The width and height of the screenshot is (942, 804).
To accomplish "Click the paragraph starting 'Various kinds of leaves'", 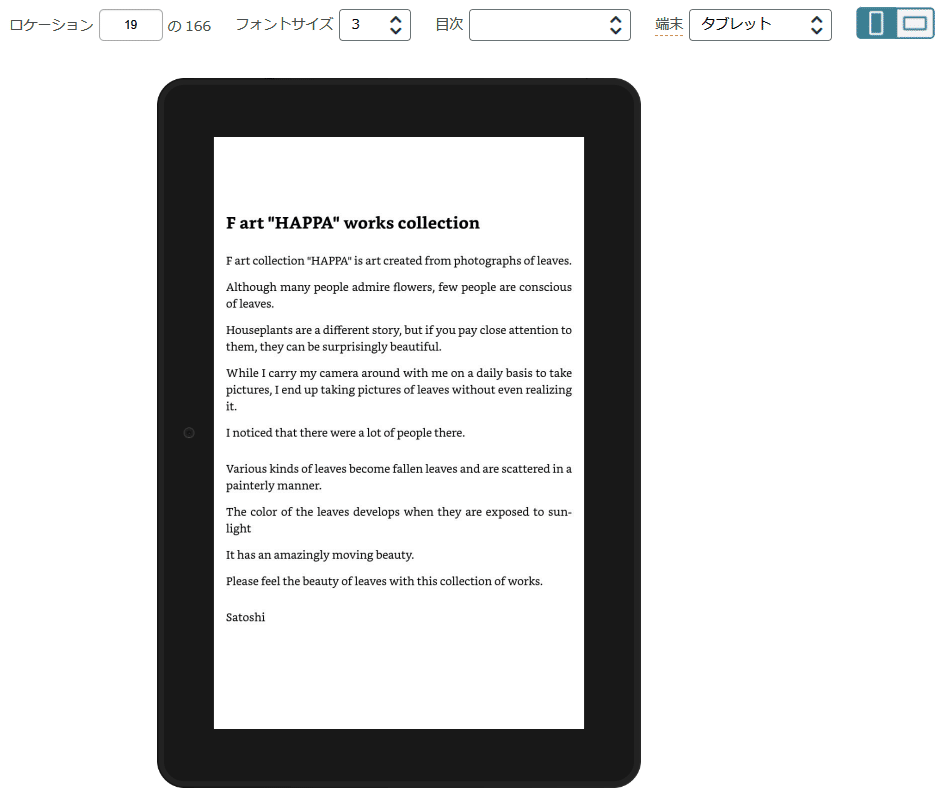I will pyautogui.click(x=399, y=477).
